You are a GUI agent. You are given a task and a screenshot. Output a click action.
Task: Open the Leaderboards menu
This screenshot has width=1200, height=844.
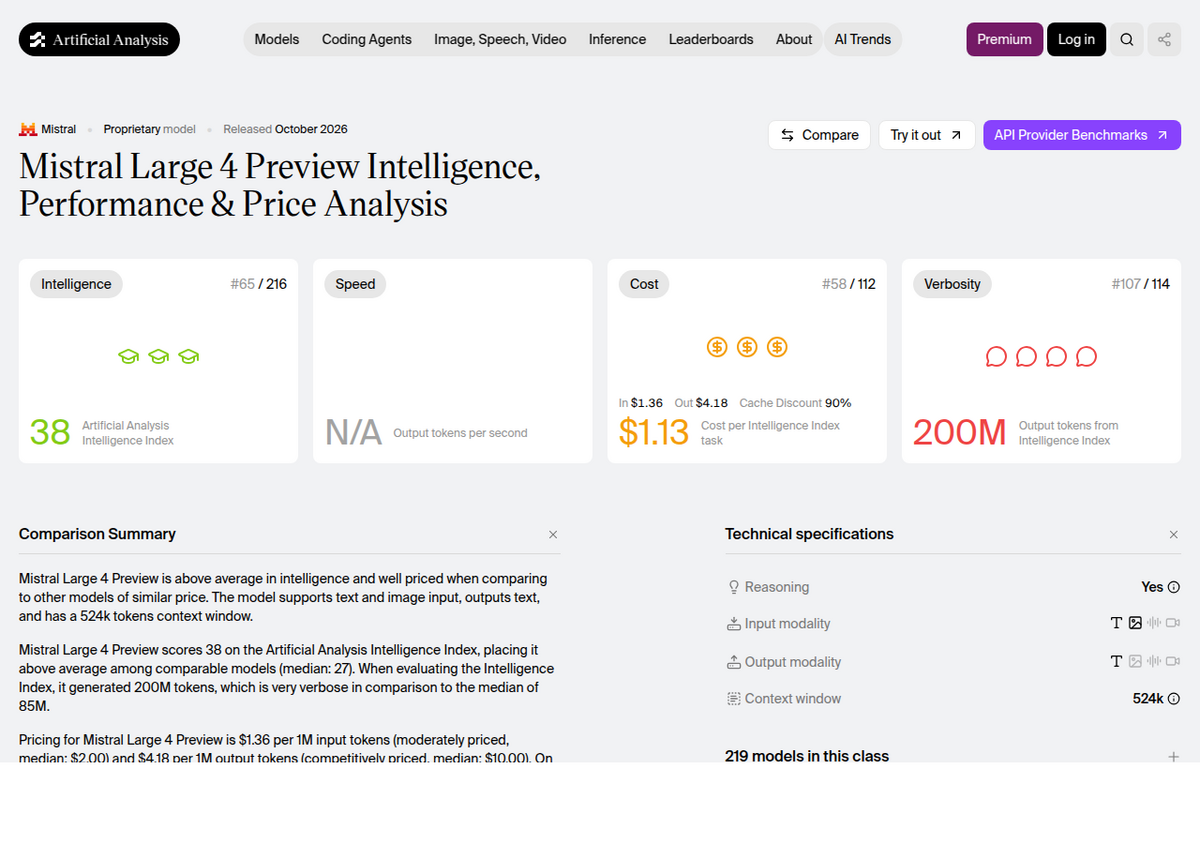coord(711,40)
